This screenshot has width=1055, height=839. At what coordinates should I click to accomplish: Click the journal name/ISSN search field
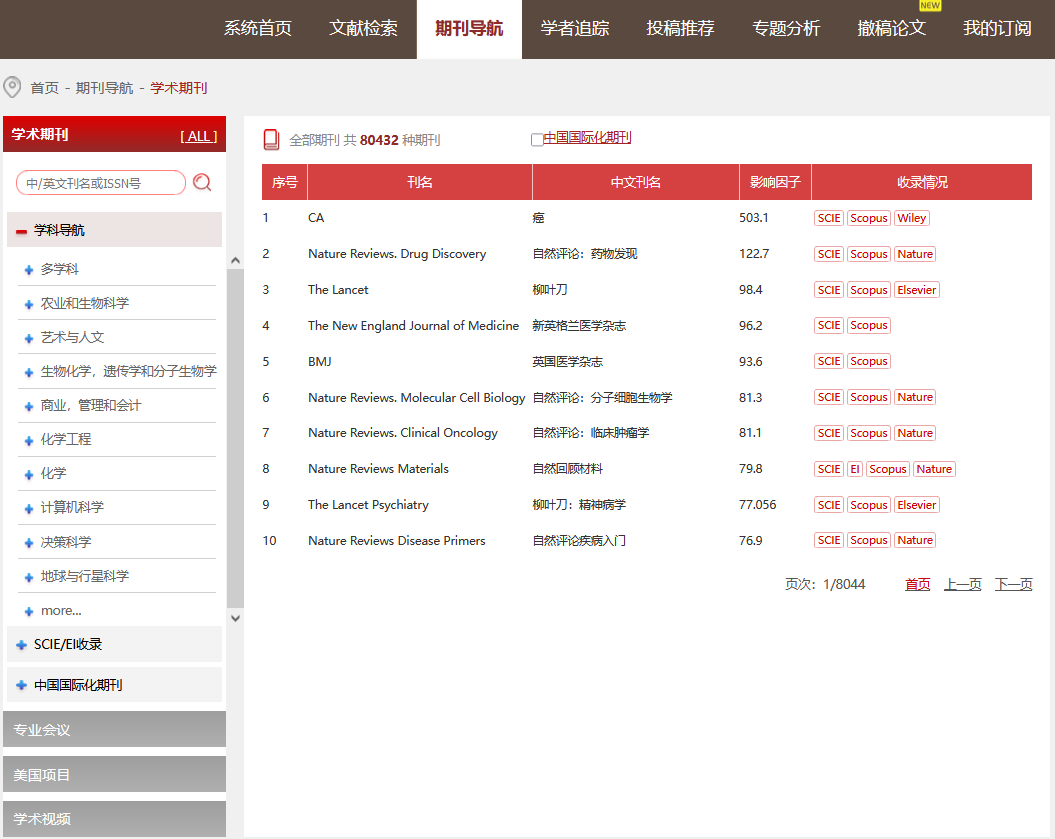pos(101,183)
